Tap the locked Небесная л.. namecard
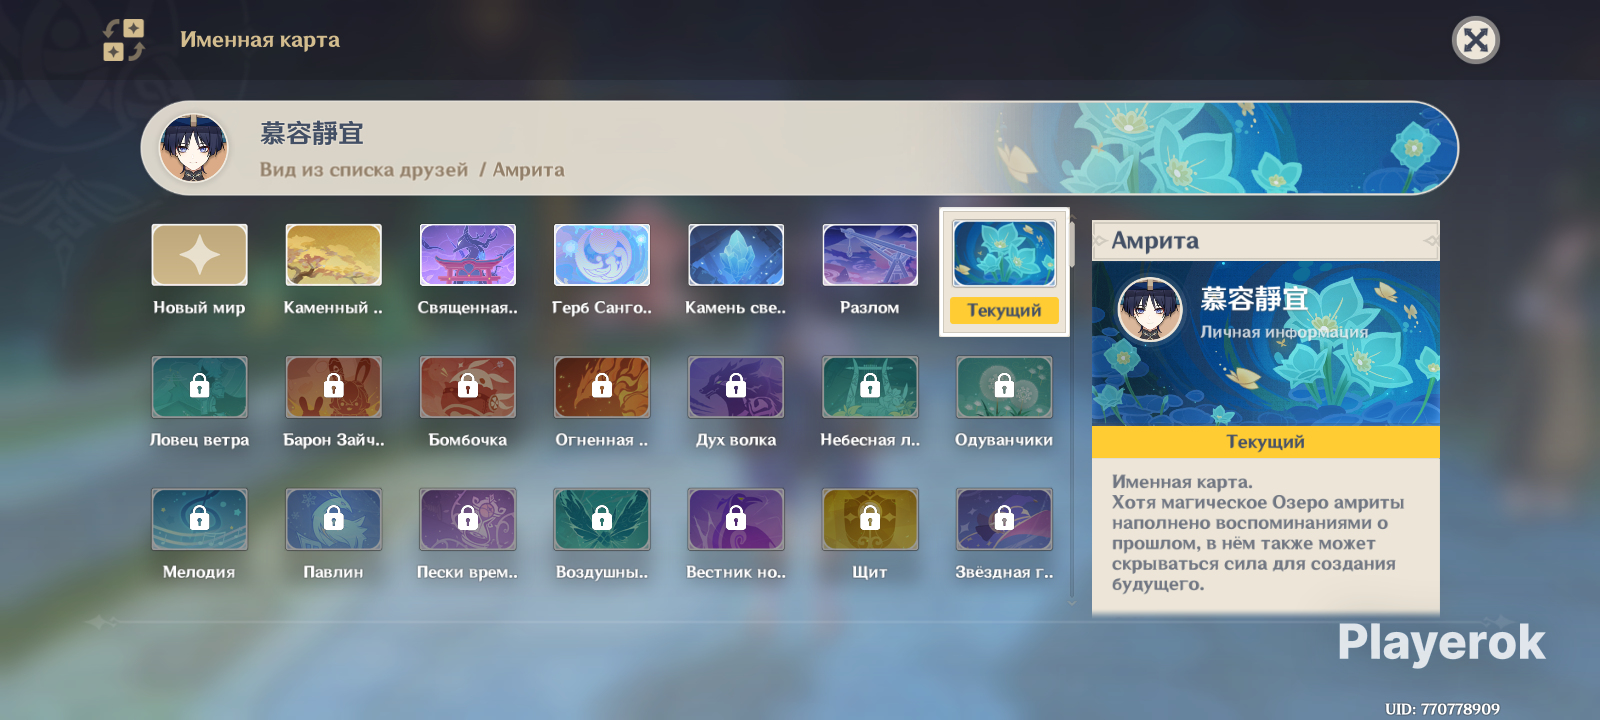The height and width of the screenshot is (720, 1600). pyautogui.click(x=869, y=387)
